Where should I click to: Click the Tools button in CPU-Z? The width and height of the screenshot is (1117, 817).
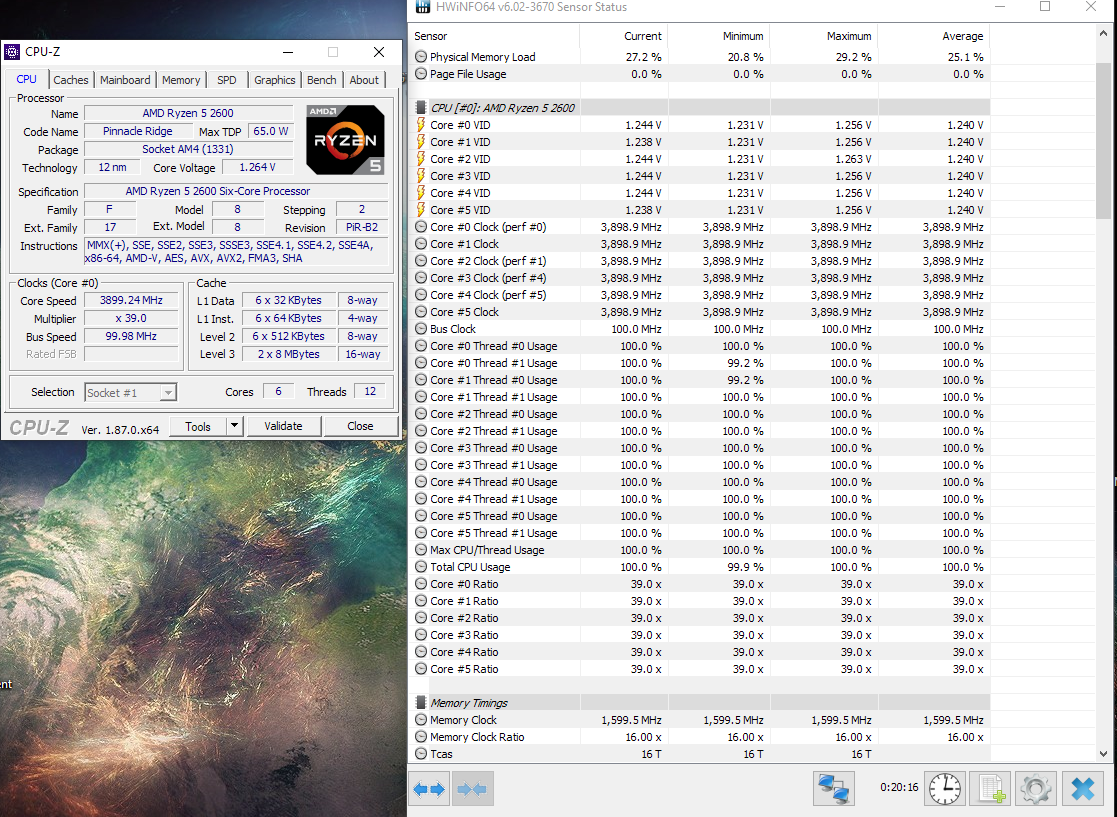coord(198,426)
